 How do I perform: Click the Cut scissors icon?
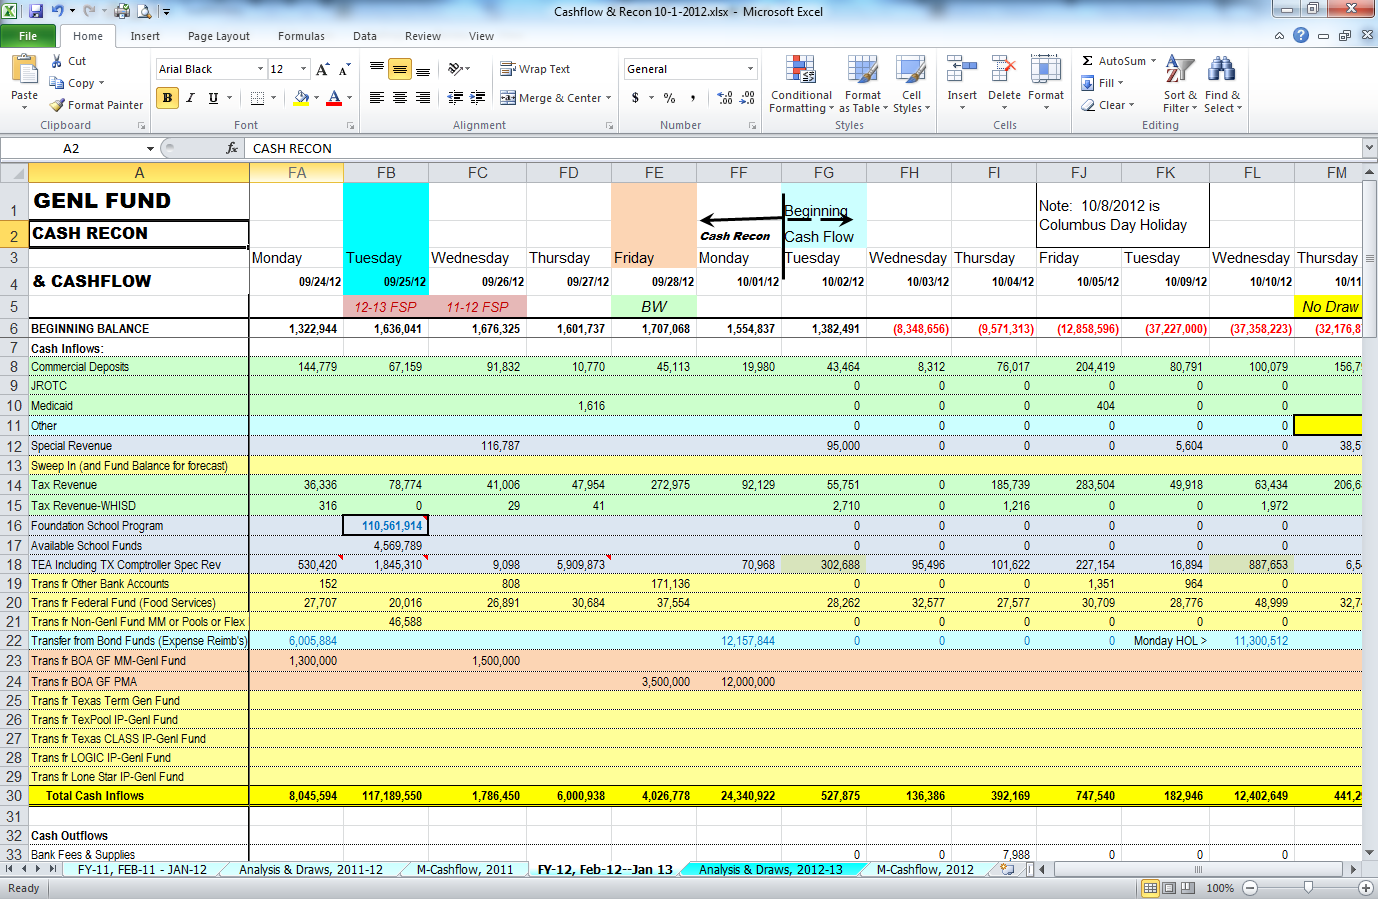coord(58,61)
